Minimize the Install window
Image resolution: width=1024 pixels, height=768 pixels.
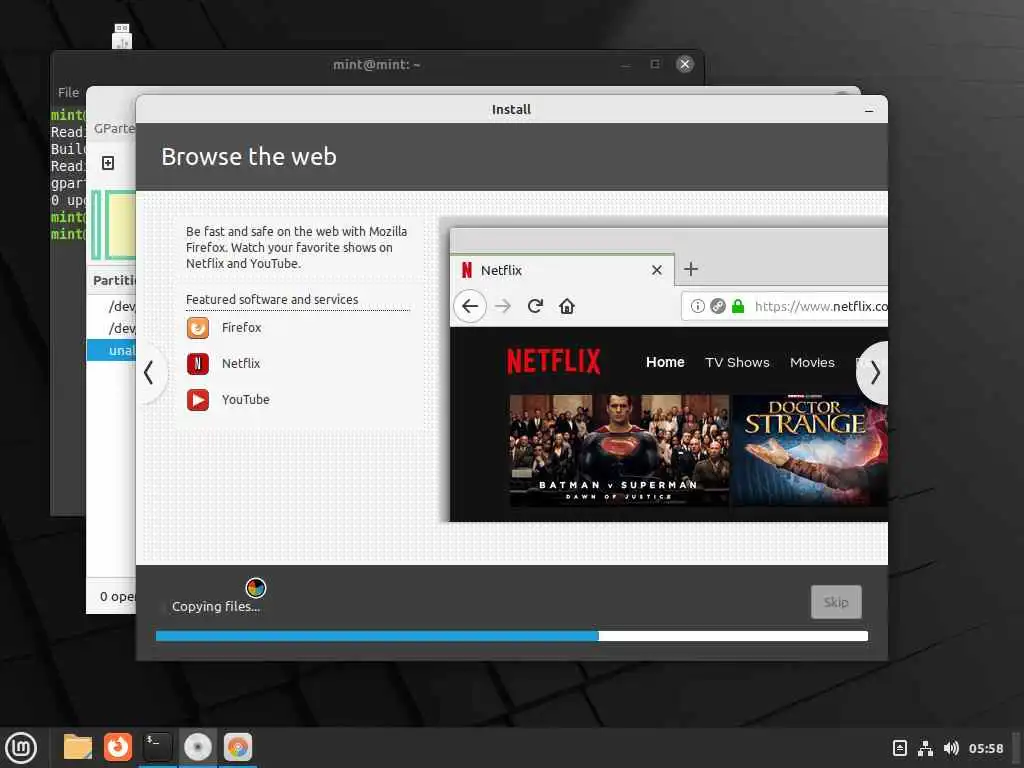[869, 110]
